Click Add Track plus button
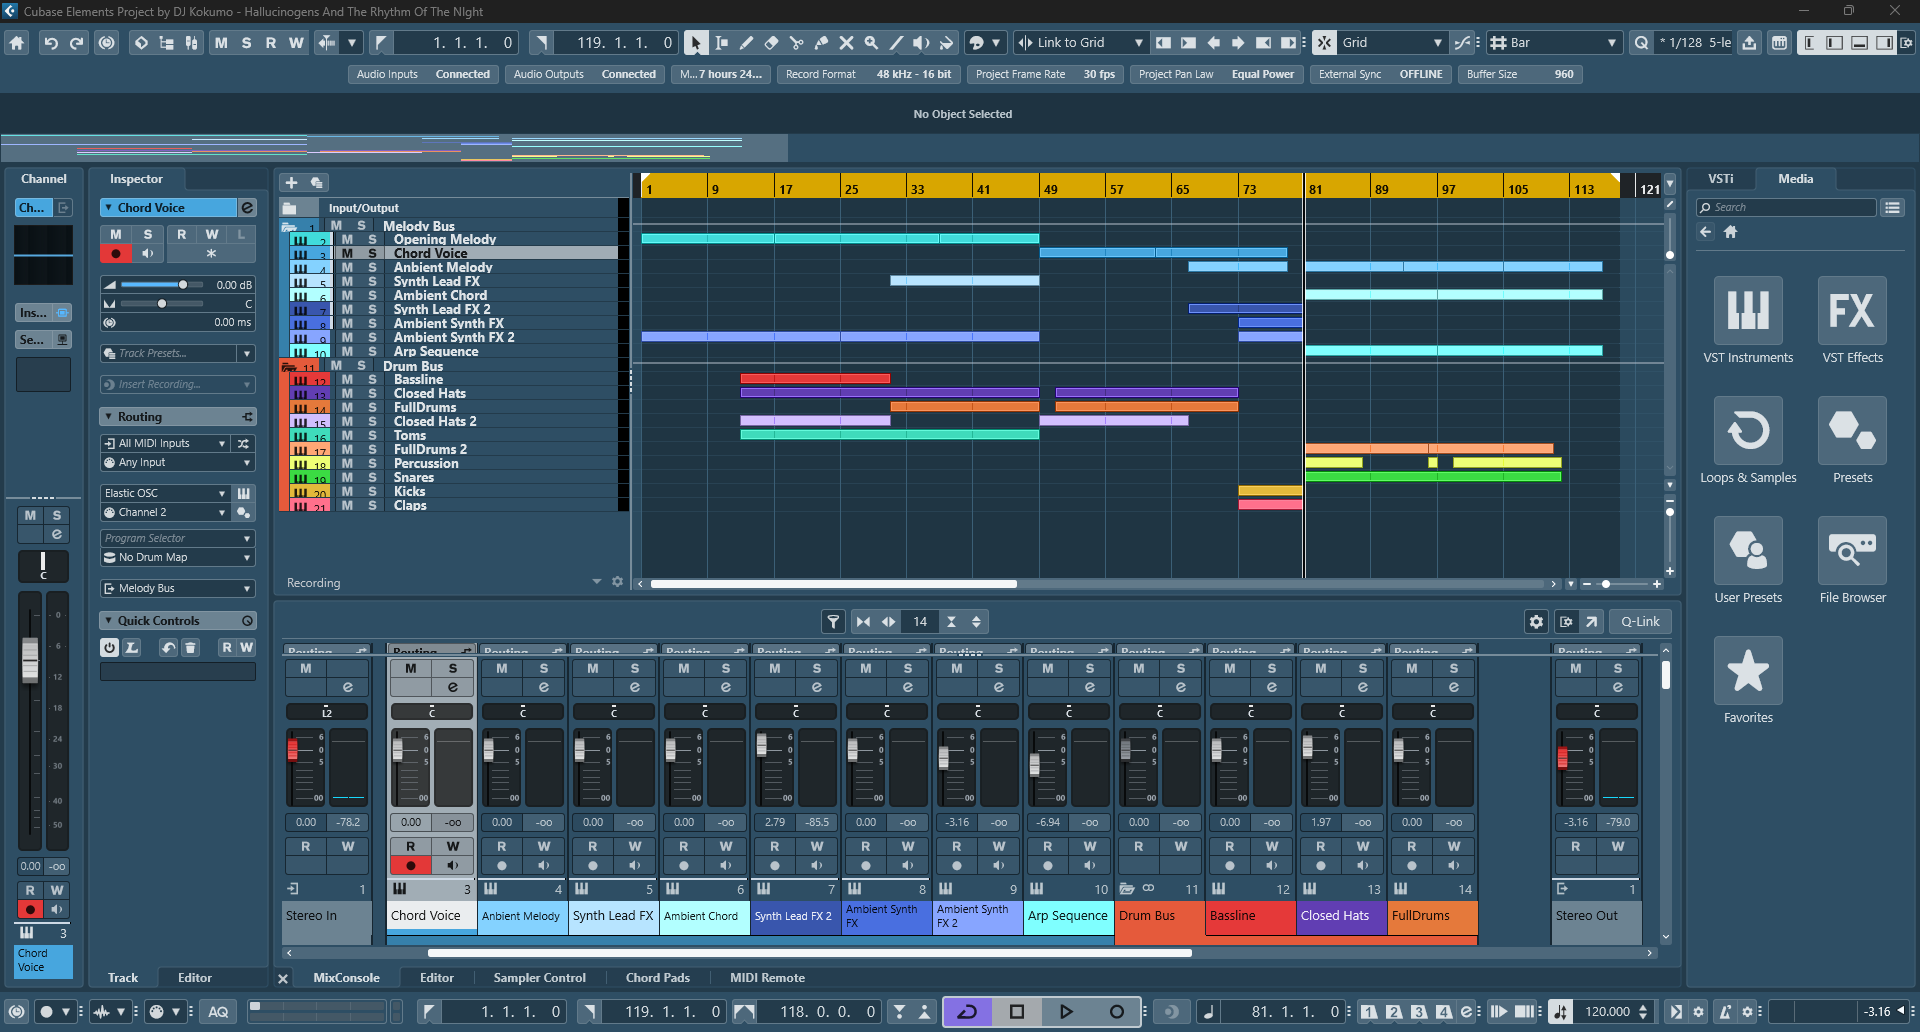This screenshot has height=1032, width=1920. (291, 183)
